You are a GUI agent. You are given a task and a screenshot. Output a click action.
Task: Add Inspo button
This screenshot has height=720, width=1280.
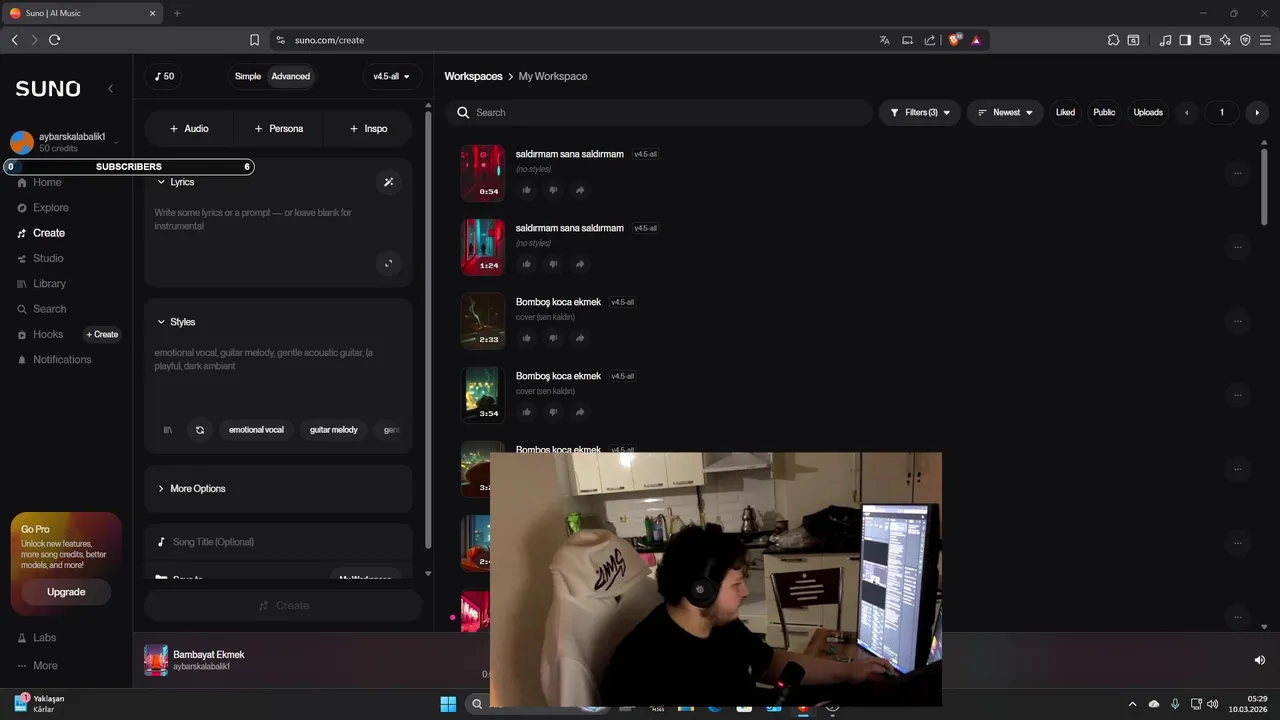(x=368, y=128)
